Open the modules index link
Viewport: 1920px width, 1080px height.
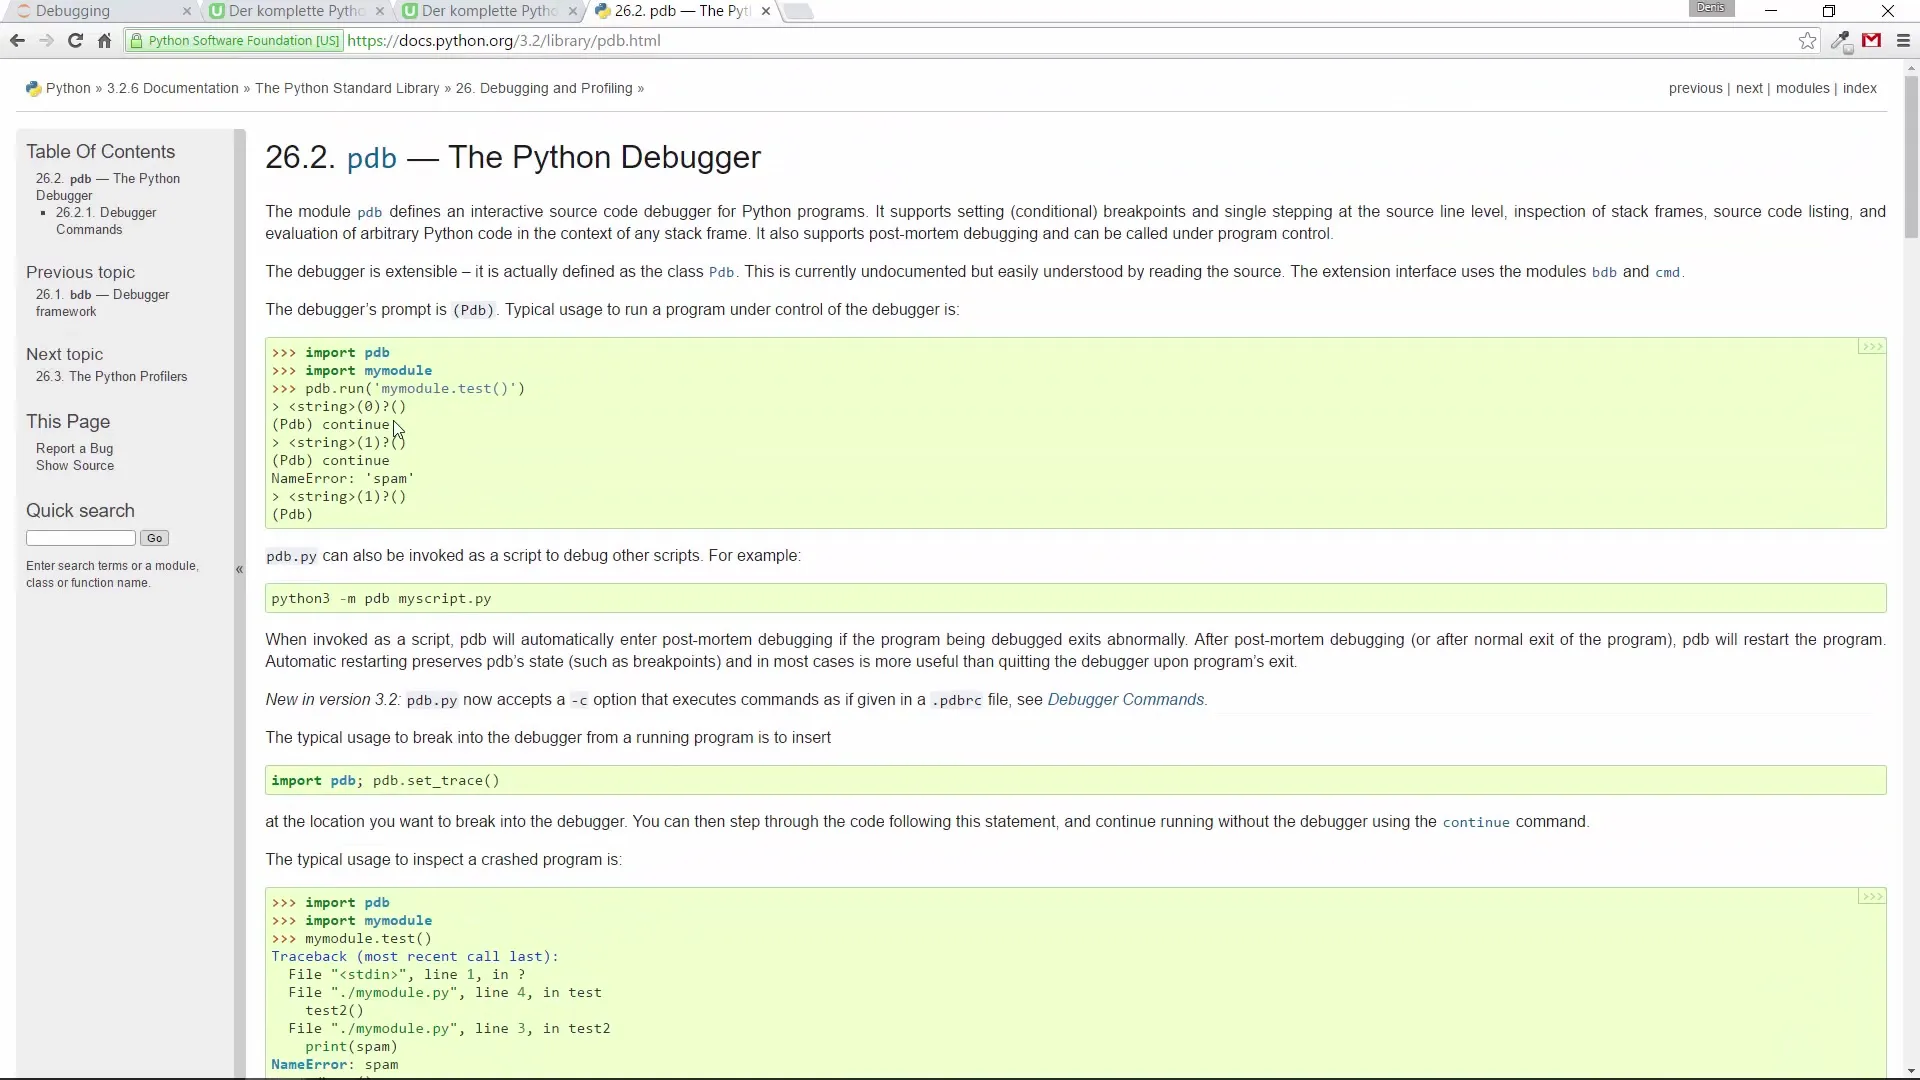(1802, 89)
